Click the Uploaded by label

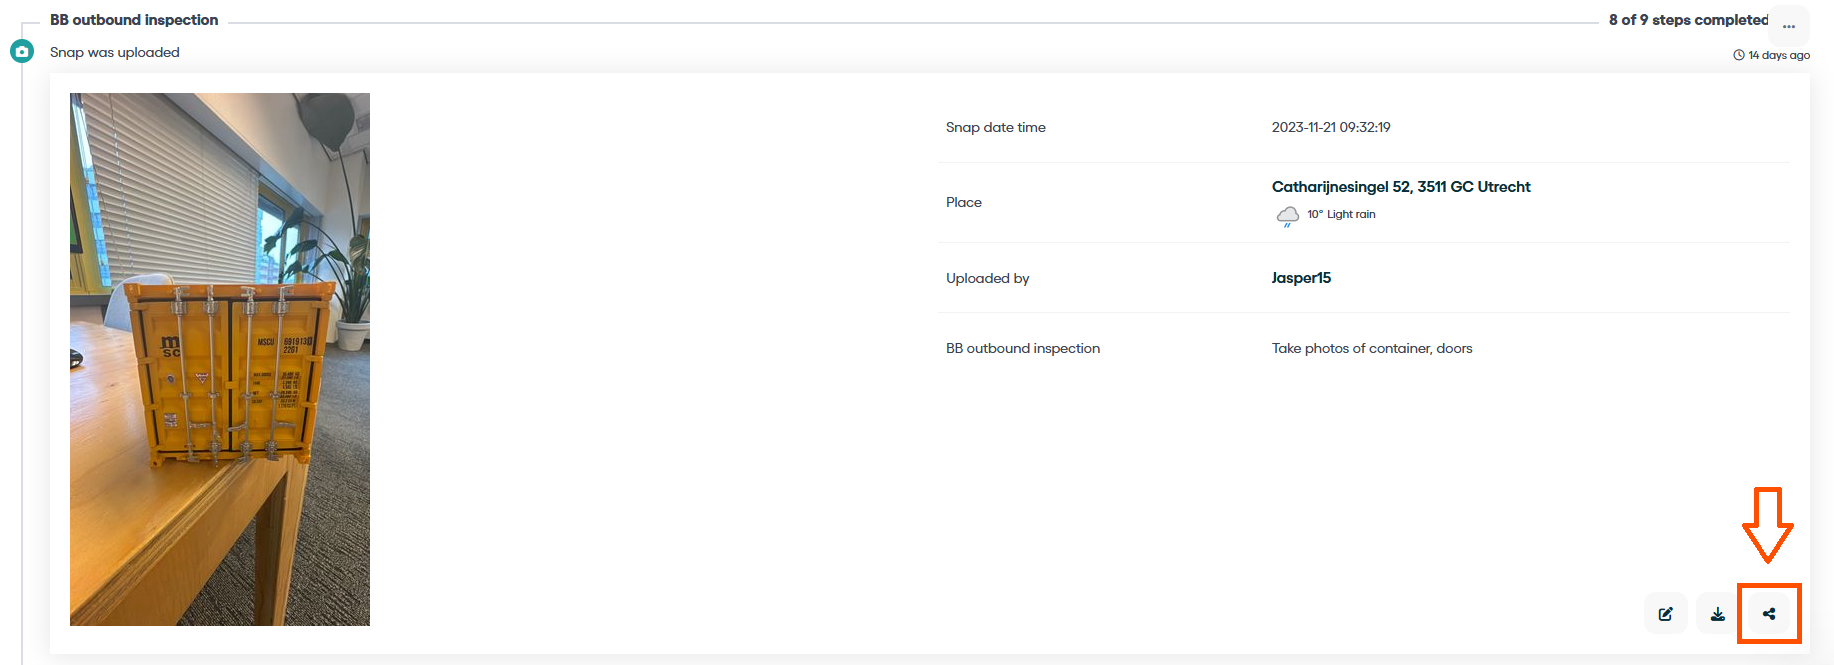tap(987, 278)
